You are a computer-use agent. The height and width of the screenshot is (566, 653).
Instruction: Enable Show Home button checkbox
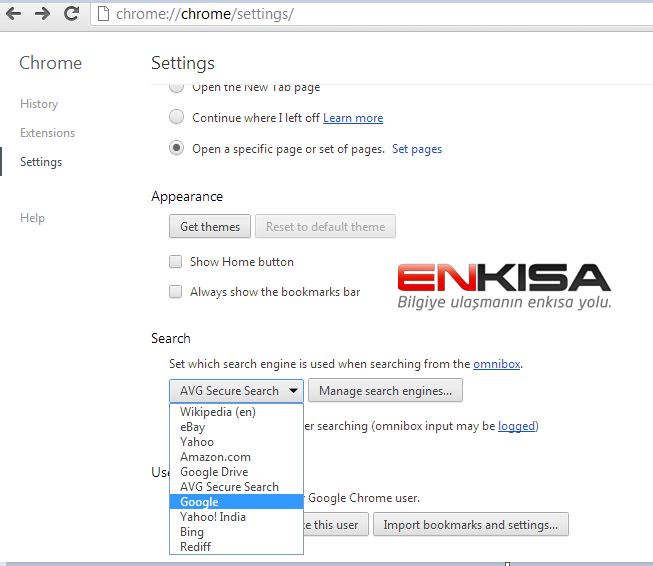pyautogui.click(x=175, y=262)
